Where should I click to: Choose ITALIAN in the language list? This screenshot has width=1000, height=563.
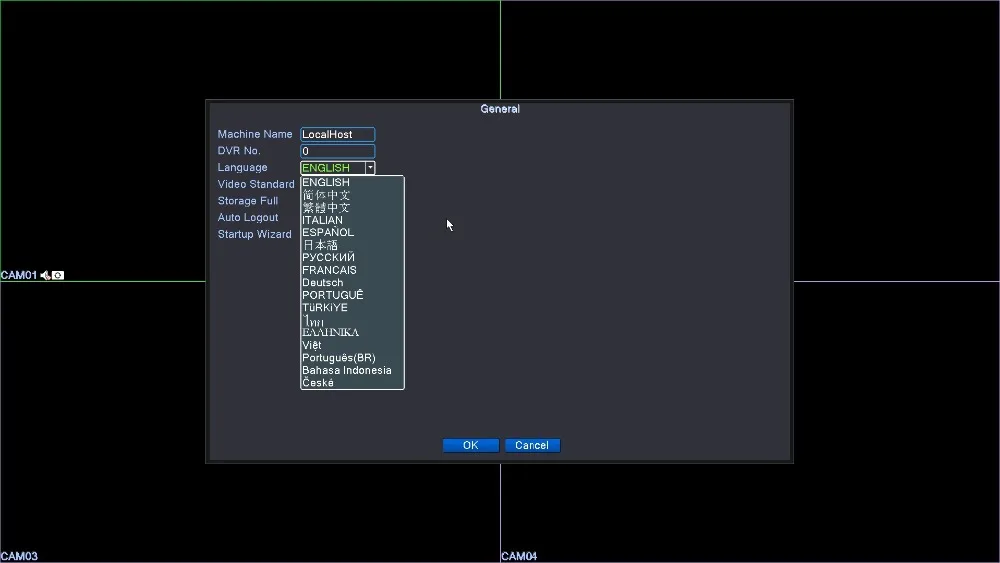(x=323, y=220)
